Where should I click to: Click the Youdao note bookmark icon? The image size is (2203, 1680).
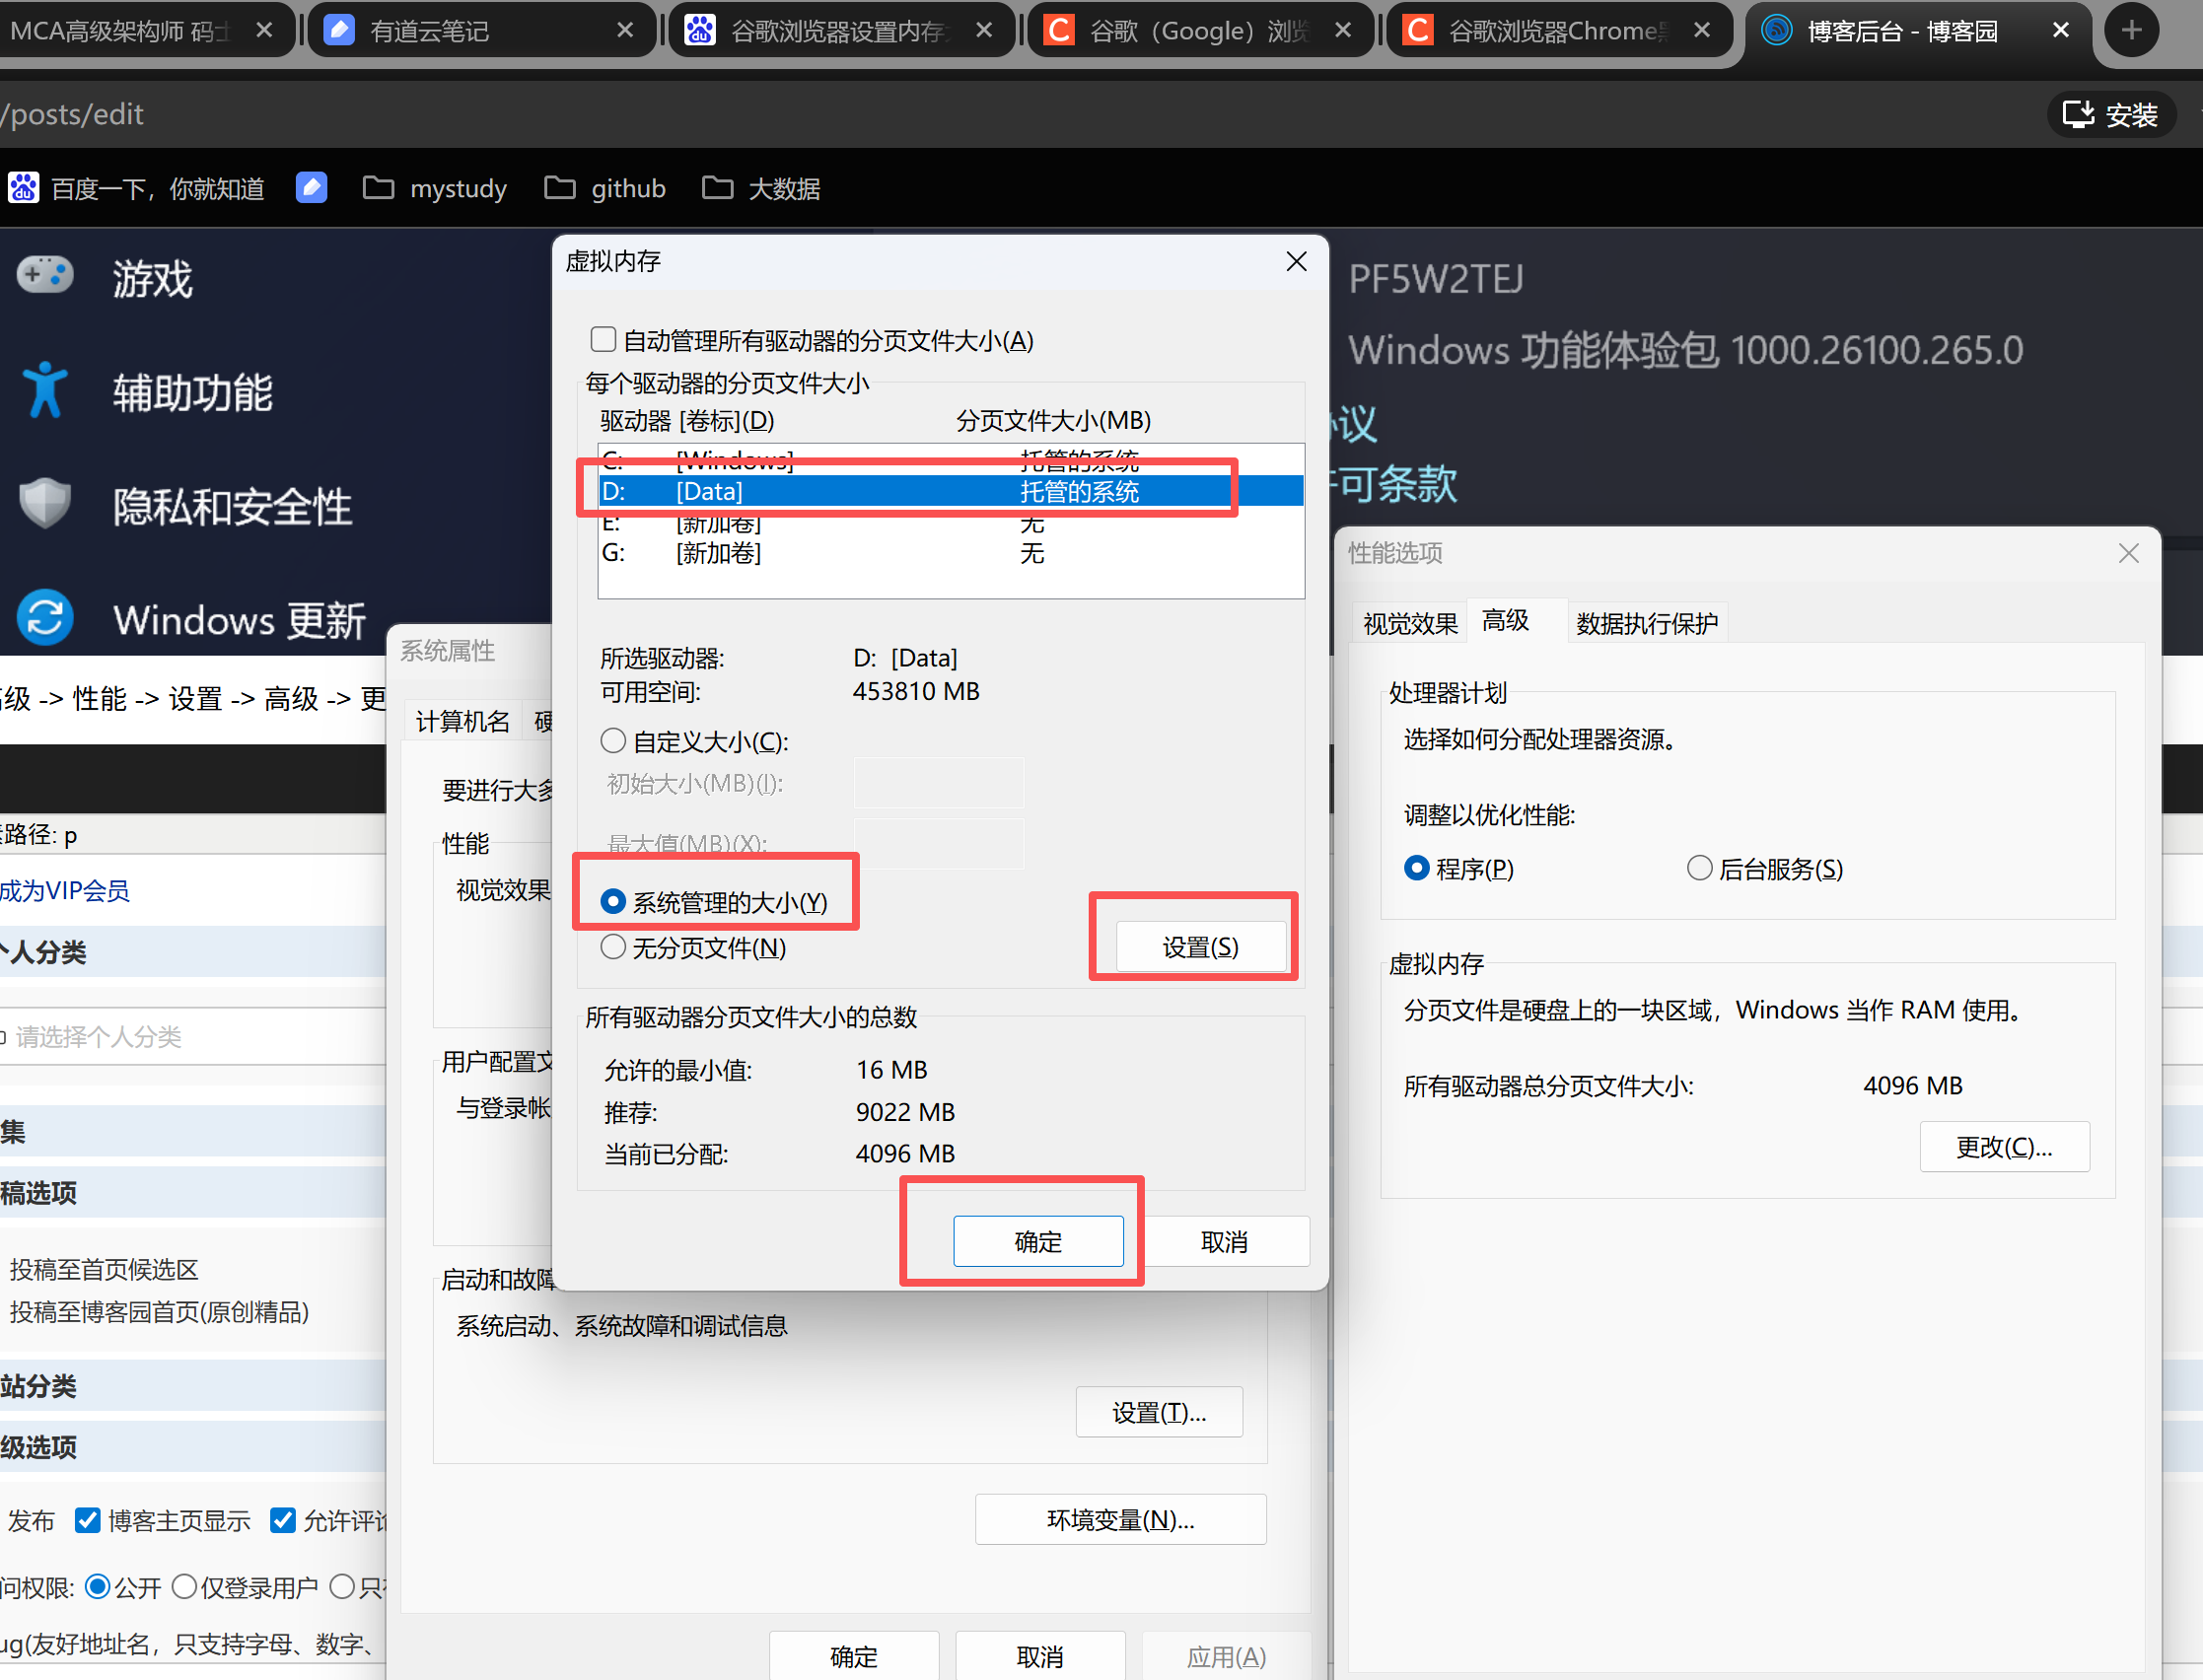click(x=312, y=188)
